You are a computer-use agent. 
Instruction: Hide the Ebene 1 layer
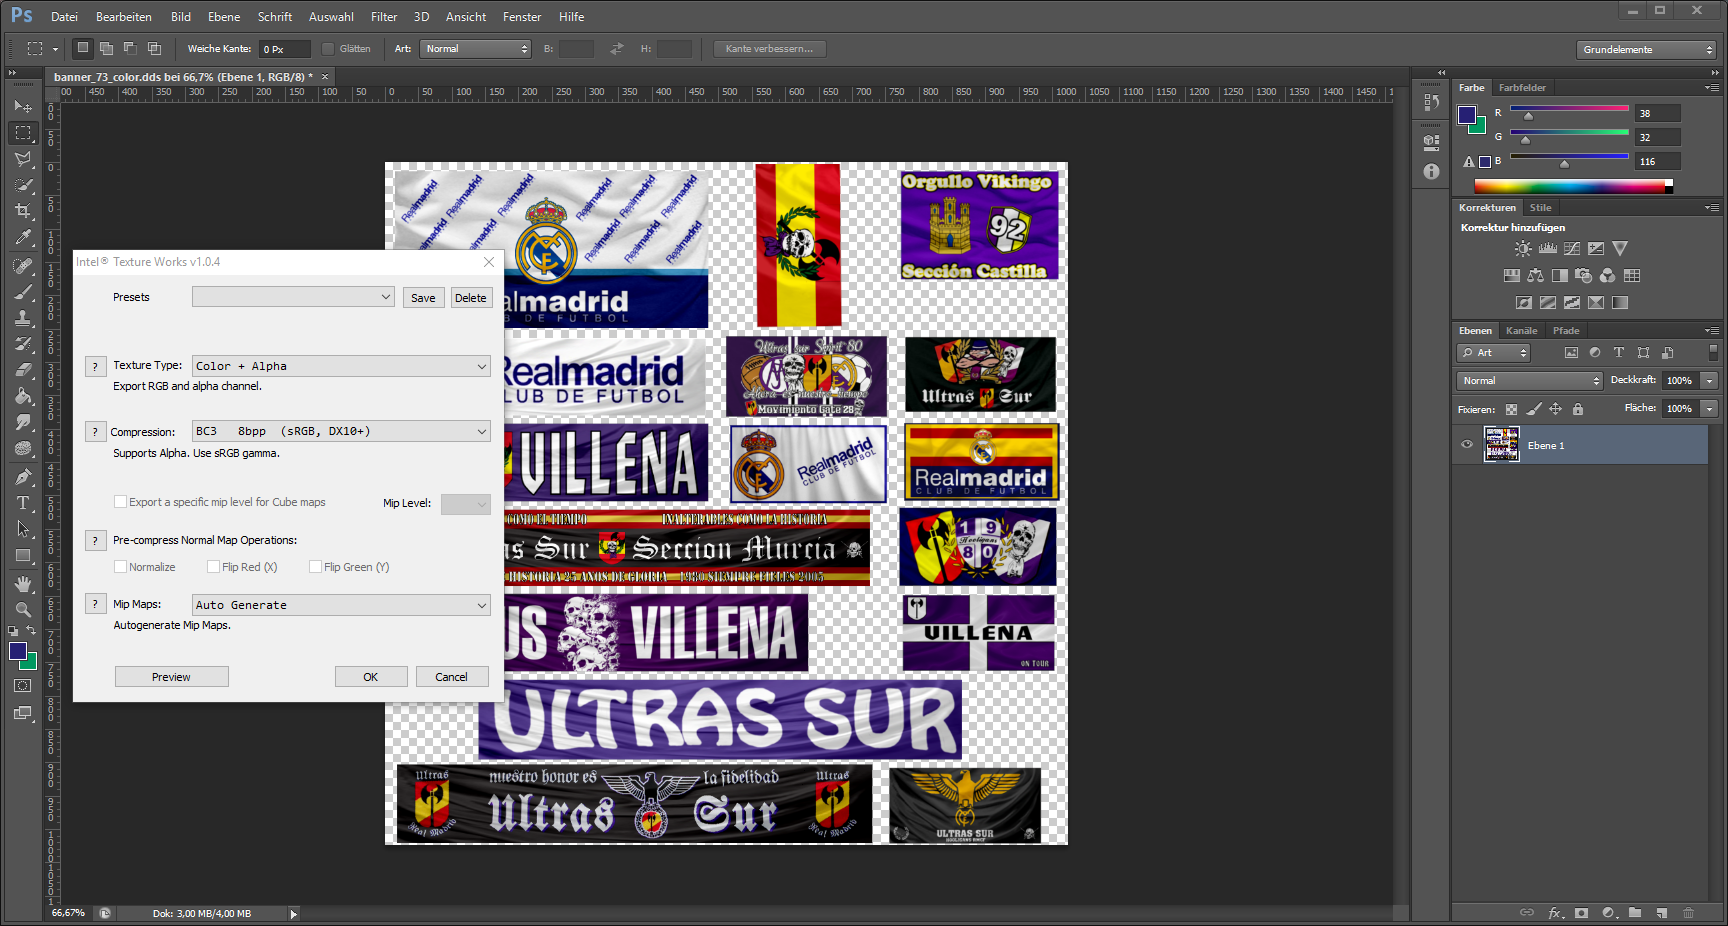pos(1467,445)
